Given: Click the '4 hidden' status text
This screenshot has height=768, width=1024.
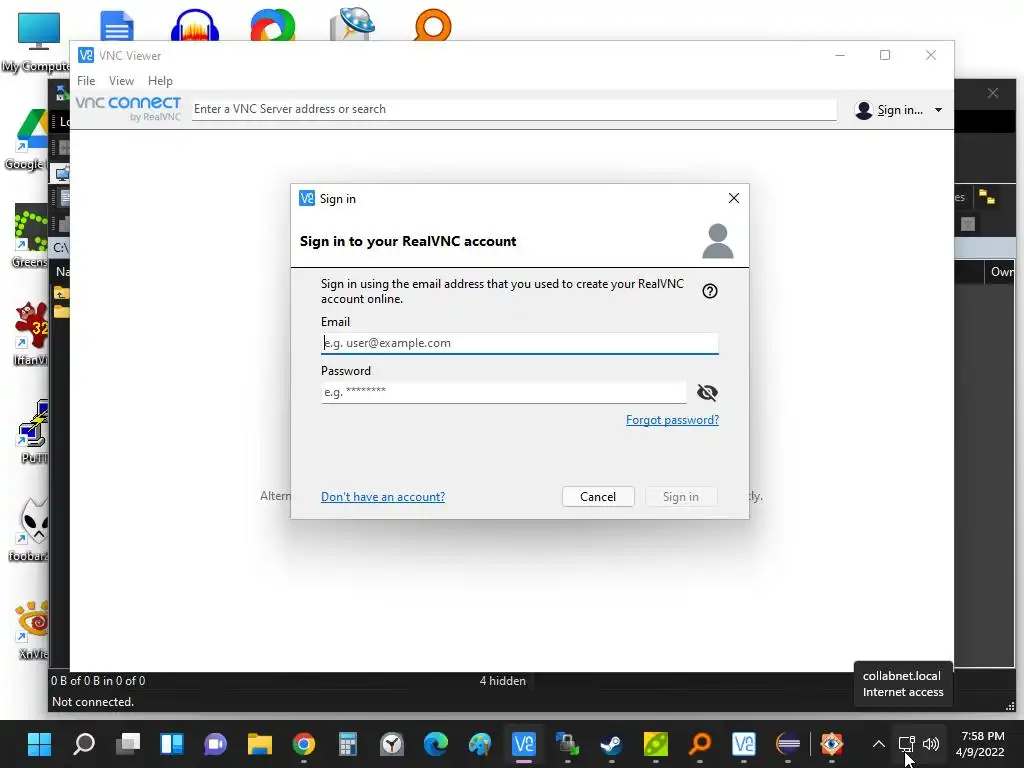Looking at the screenshot, I should coord(502,680).
